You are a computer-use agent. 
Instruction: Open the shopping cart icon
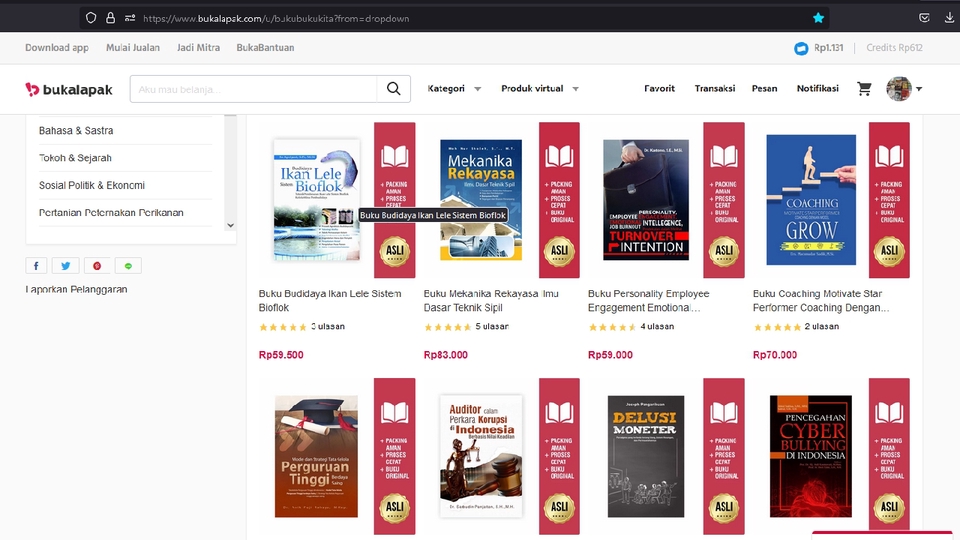(864, 89)
